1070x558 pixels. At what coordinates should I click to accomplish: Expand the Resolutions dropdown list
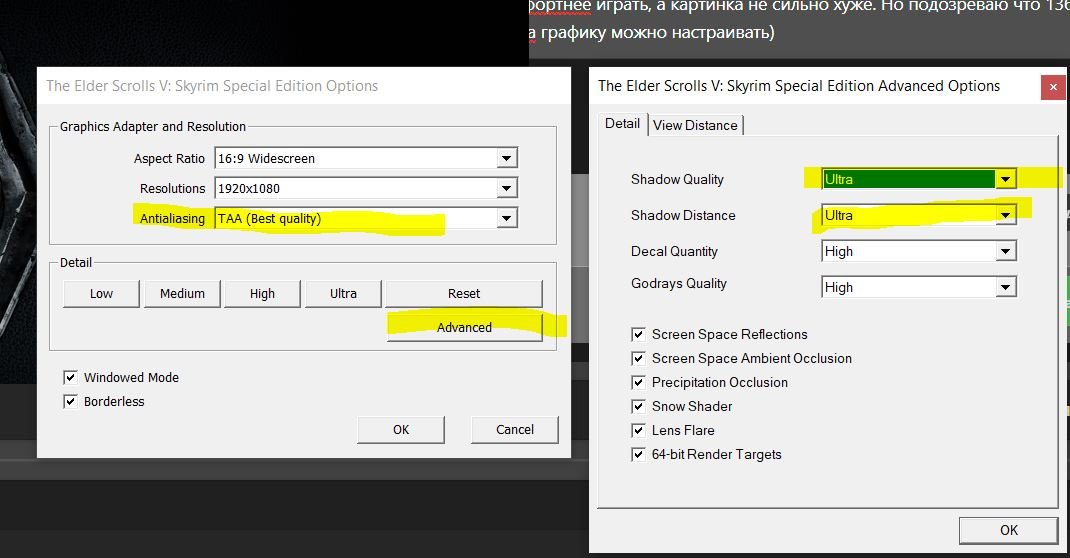pos(506,189)
